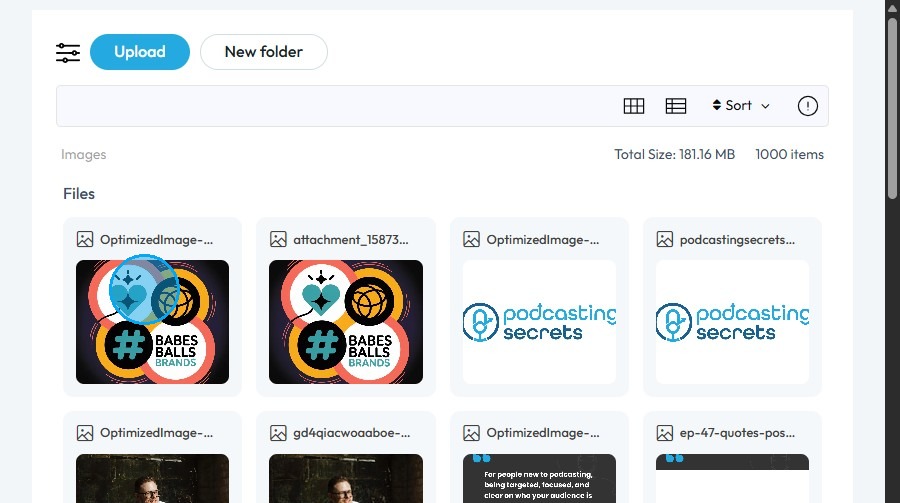Open podcastingsecrets logo thumbnail
900x503 pixels.
(x=732, y=322)
